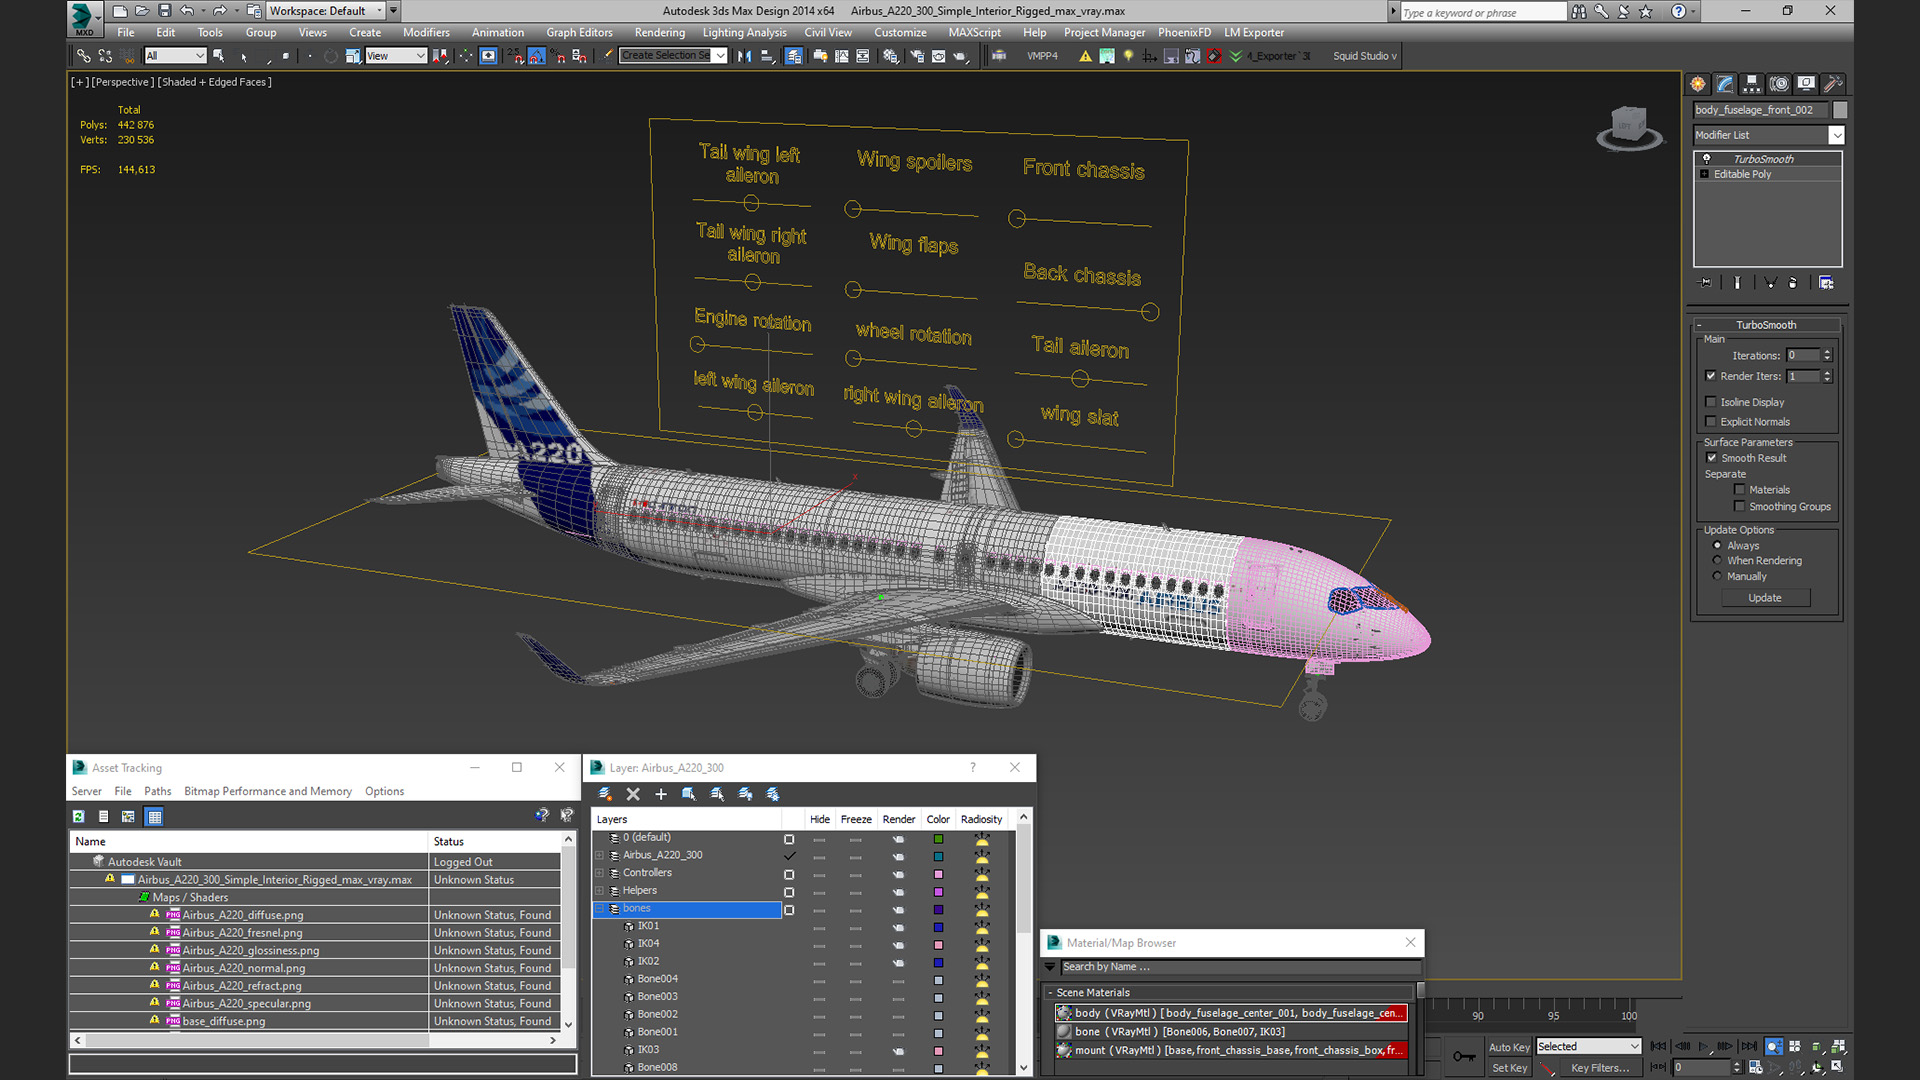Click the object color swatch next to body_fuselage_front_002
The image size is (1920, 1080).
[1840, 110]
